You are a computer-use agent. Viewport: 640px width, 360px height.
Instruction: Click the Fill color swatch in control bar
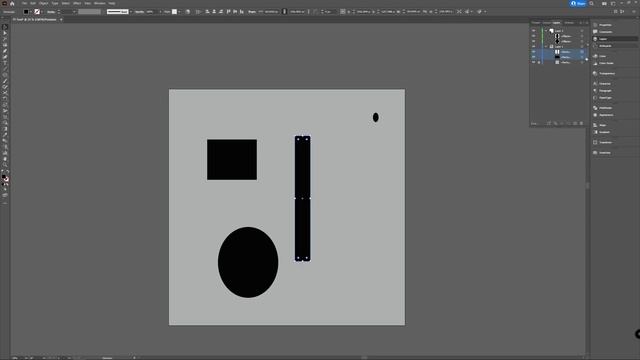[x=26, y=12]
